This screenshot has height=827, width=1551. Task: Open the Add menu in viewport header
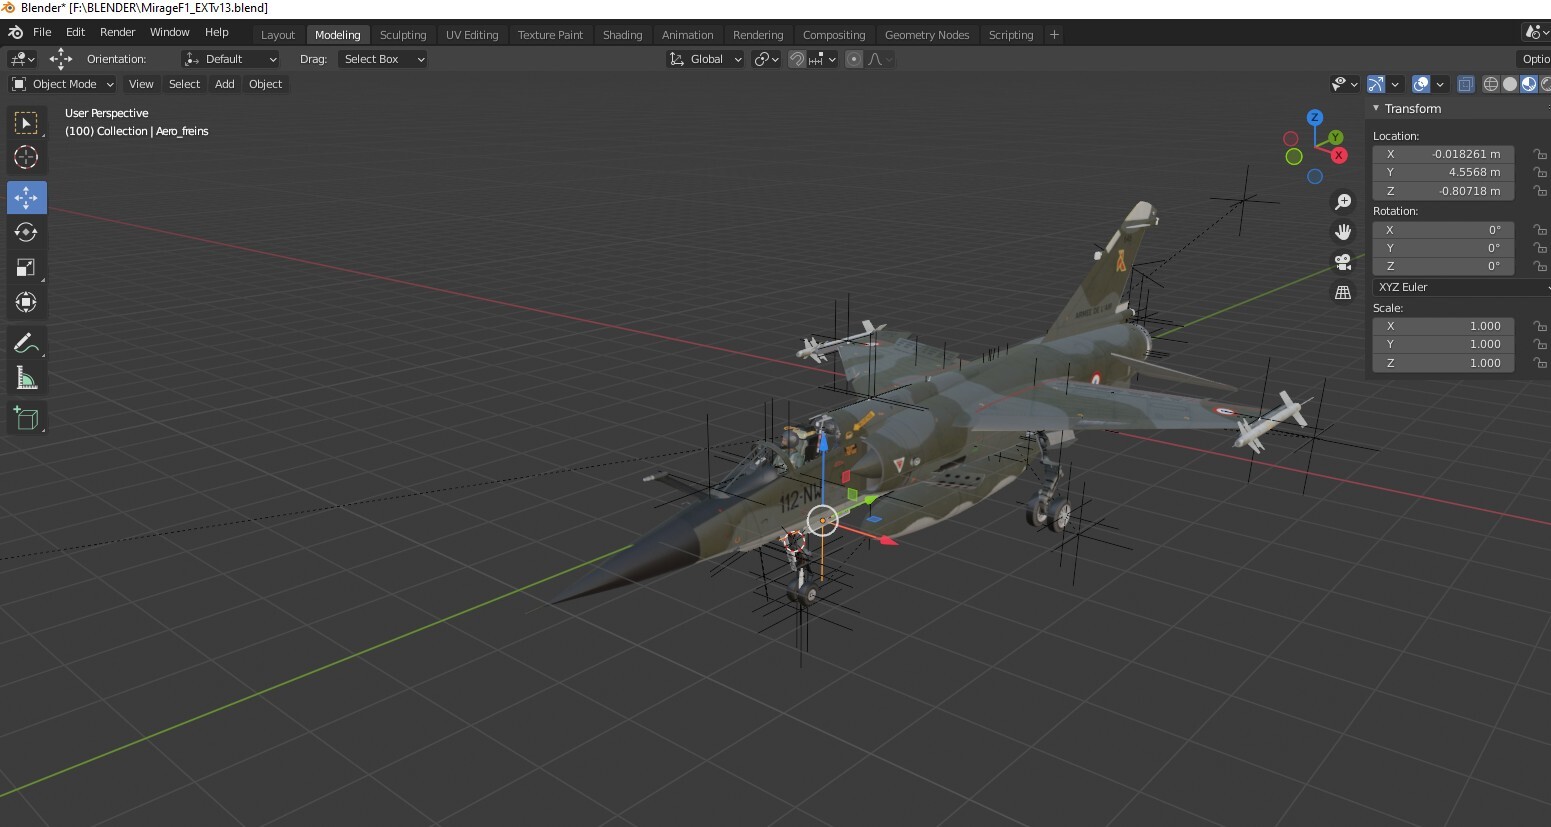pyautogui.click(x=224, y=84)
